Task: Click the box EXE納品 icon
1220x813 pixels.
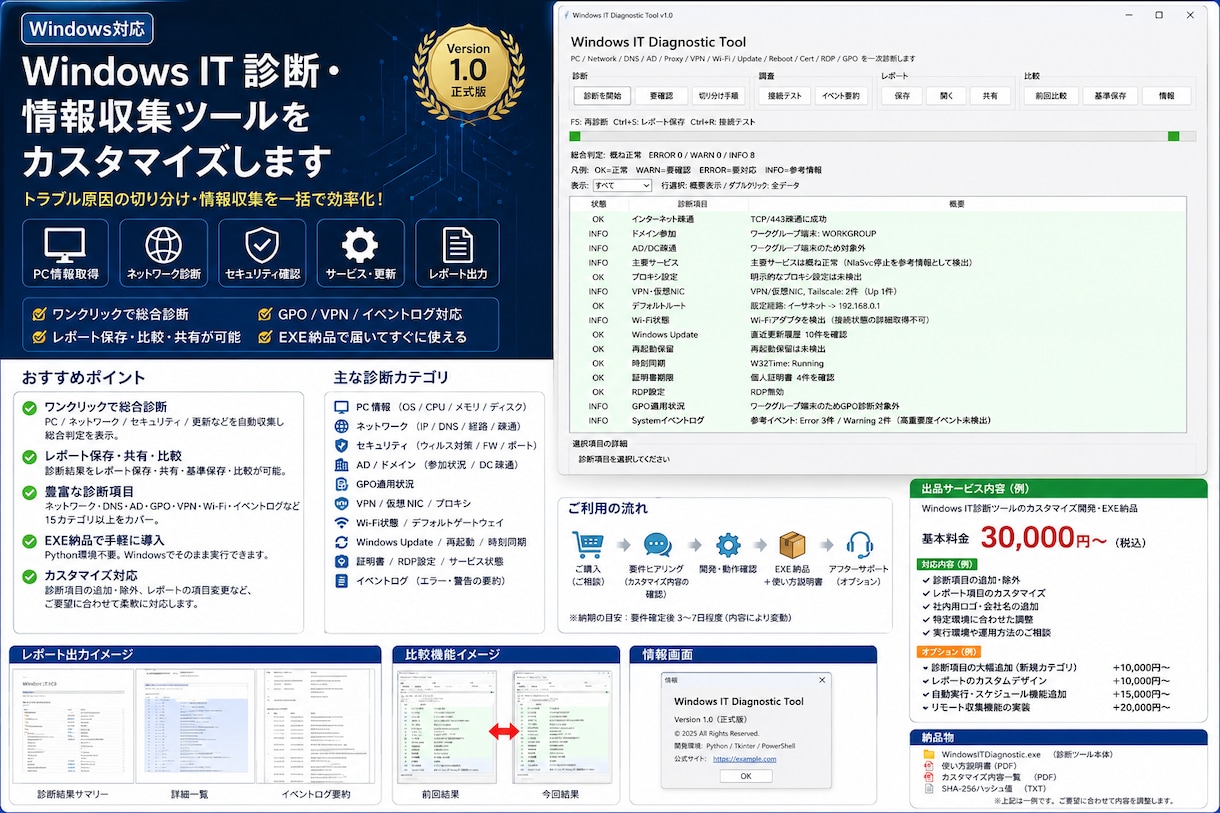Action: (x=793, y=545)
